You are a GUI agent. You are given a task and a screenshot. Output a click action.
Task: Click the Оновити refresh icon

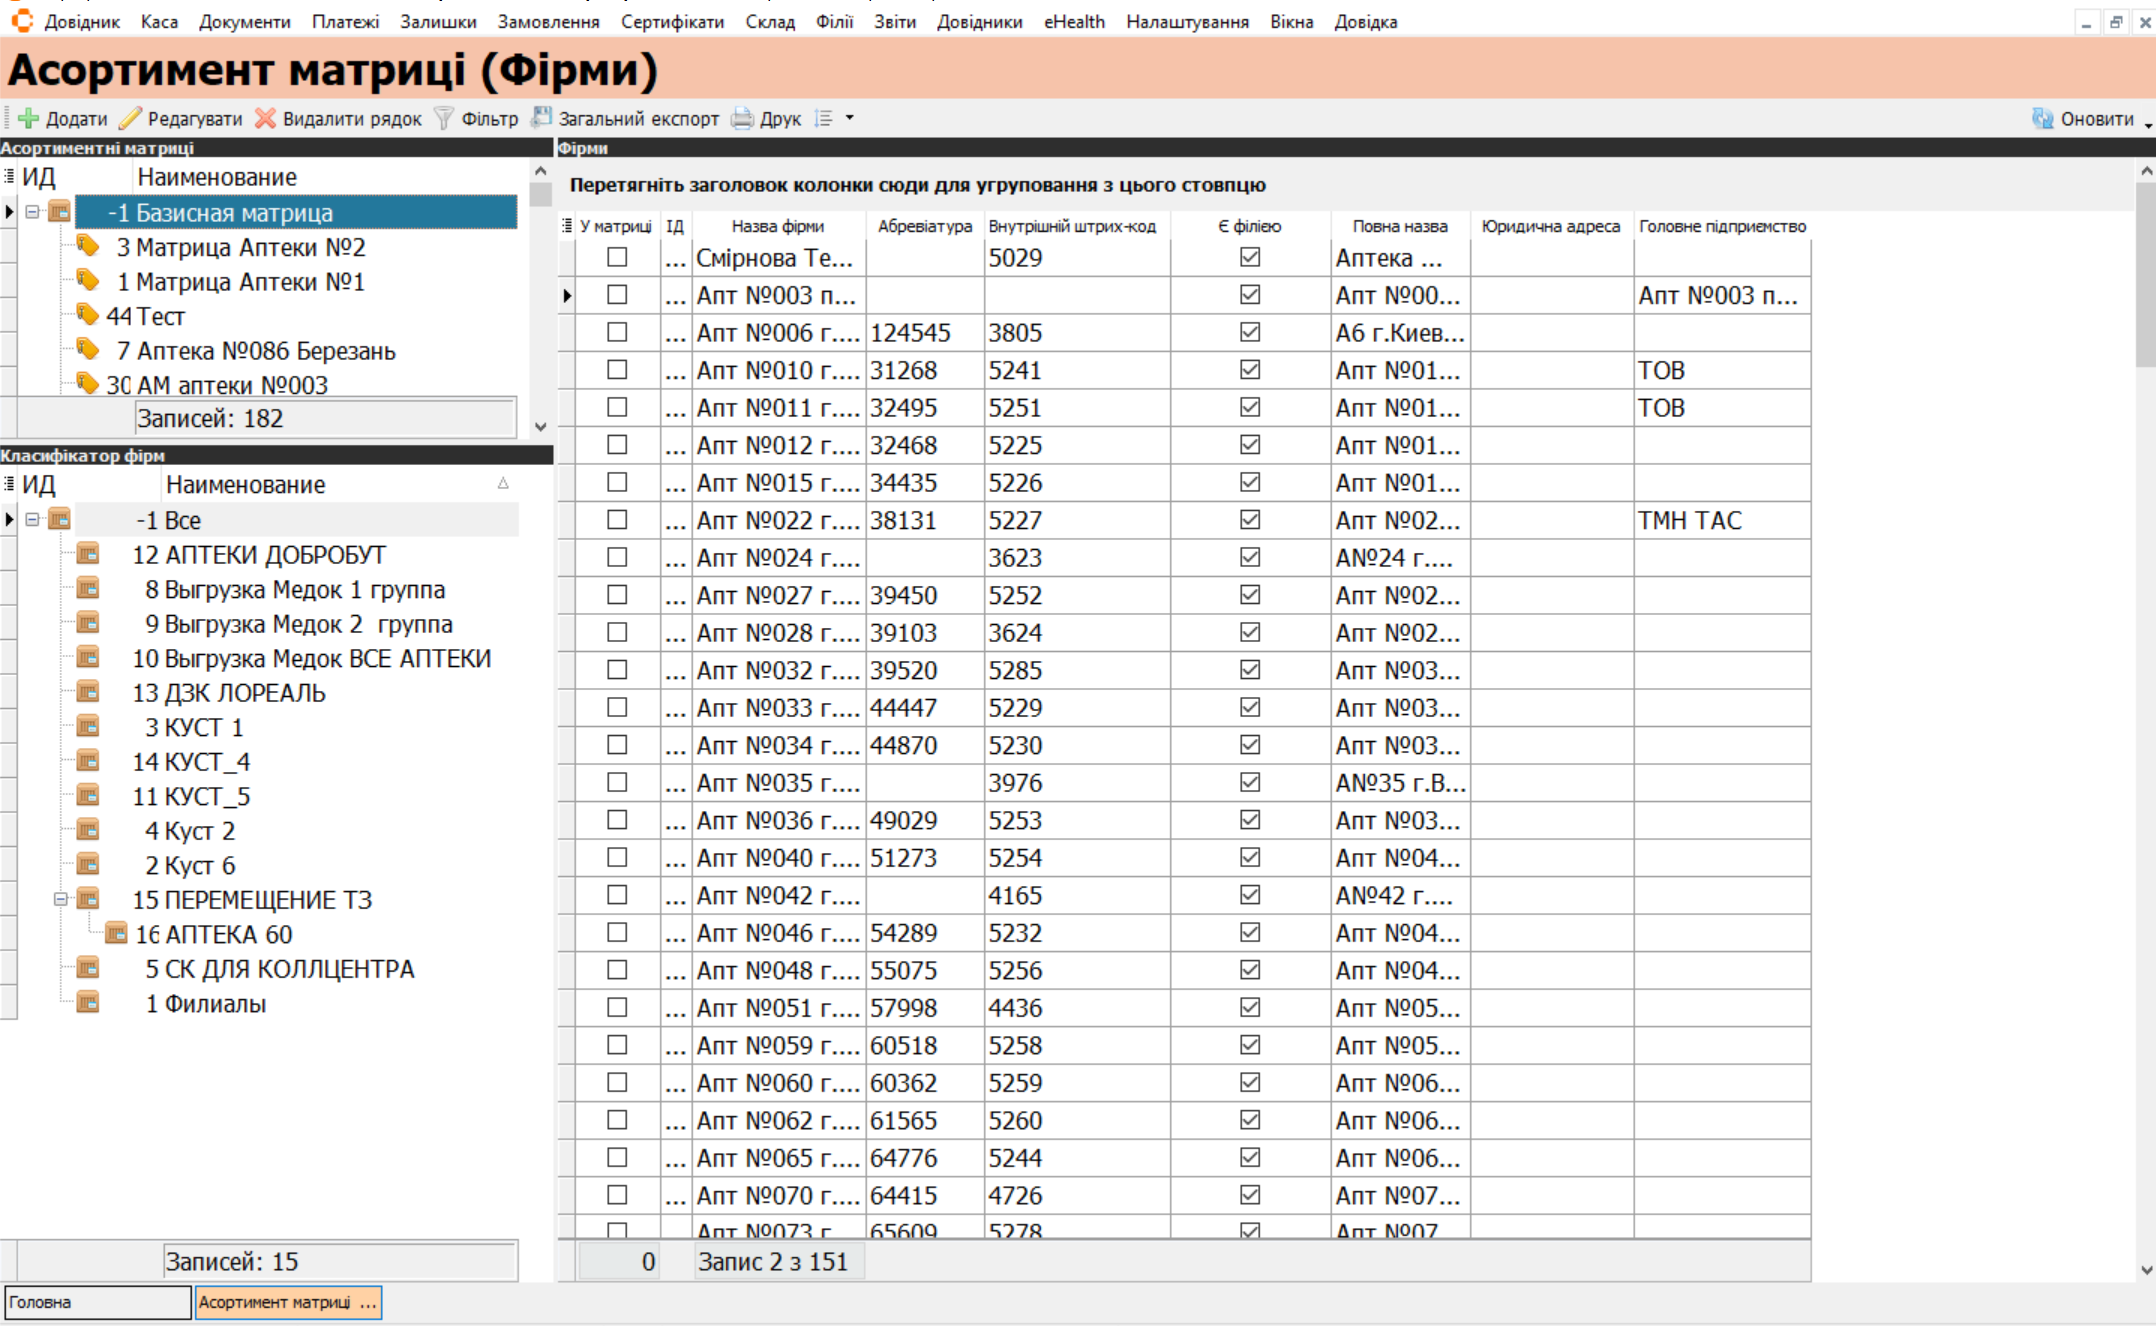click(2042, 118)
